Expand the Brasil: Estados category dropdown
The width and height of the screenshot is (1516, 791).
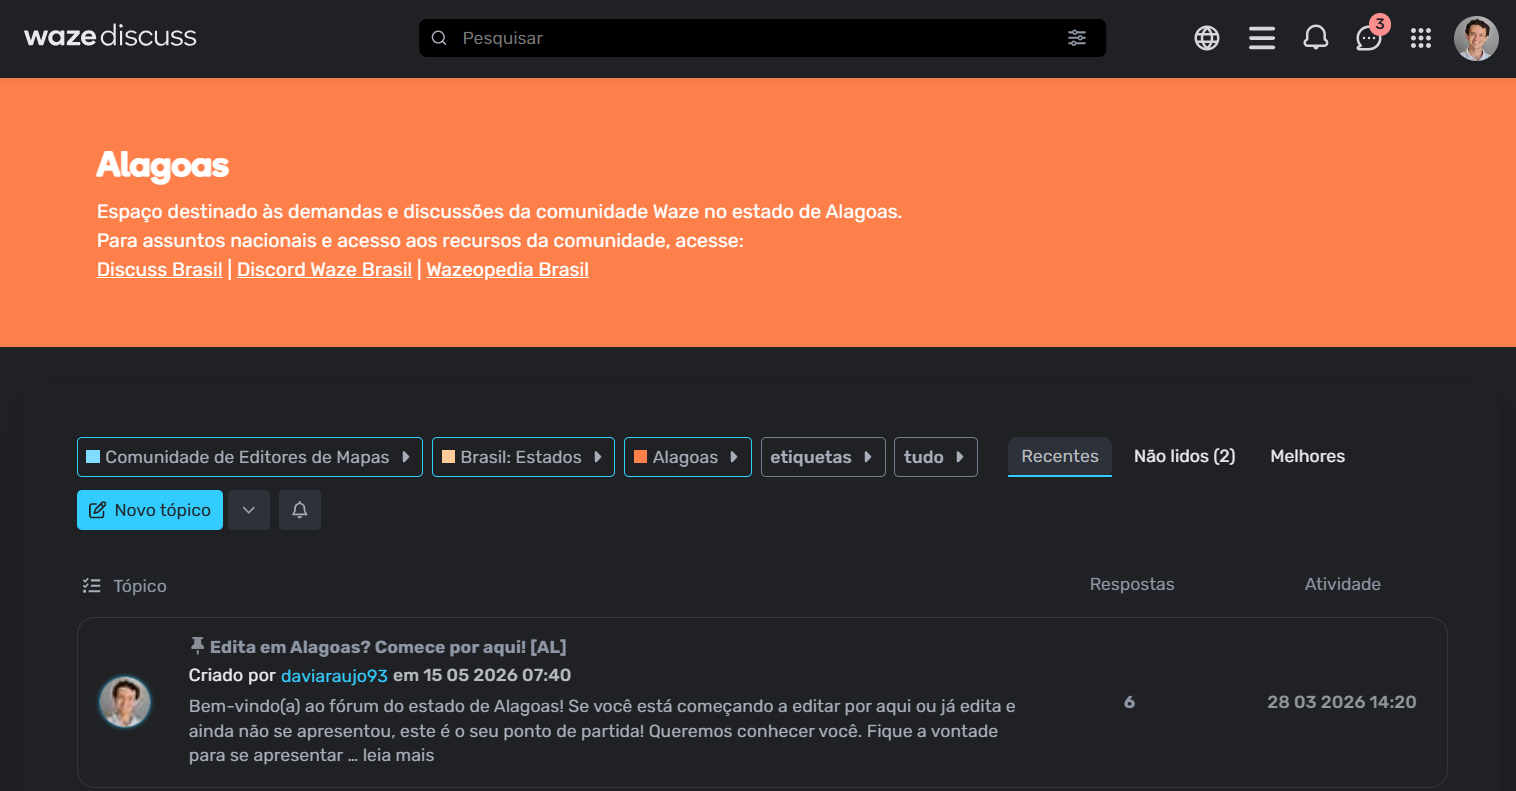[523, 457]
